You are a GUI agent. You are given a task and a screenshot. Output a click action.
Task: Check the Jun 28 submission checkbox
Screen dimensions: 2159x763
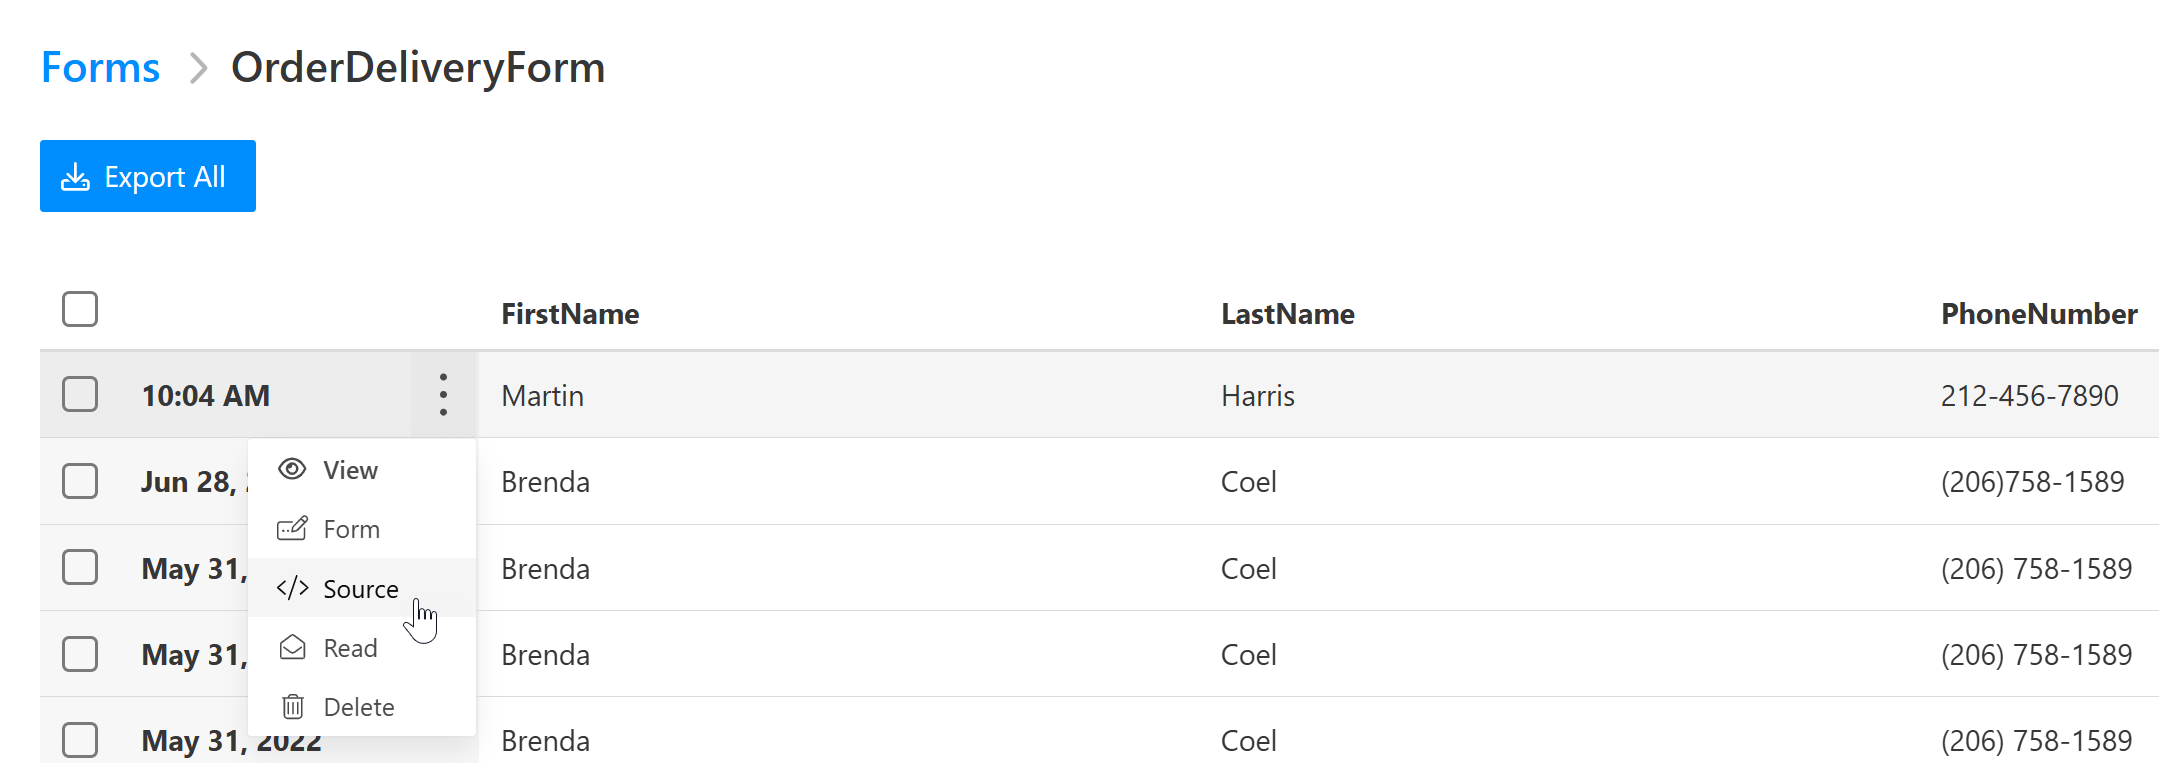(x=80, y=481)
